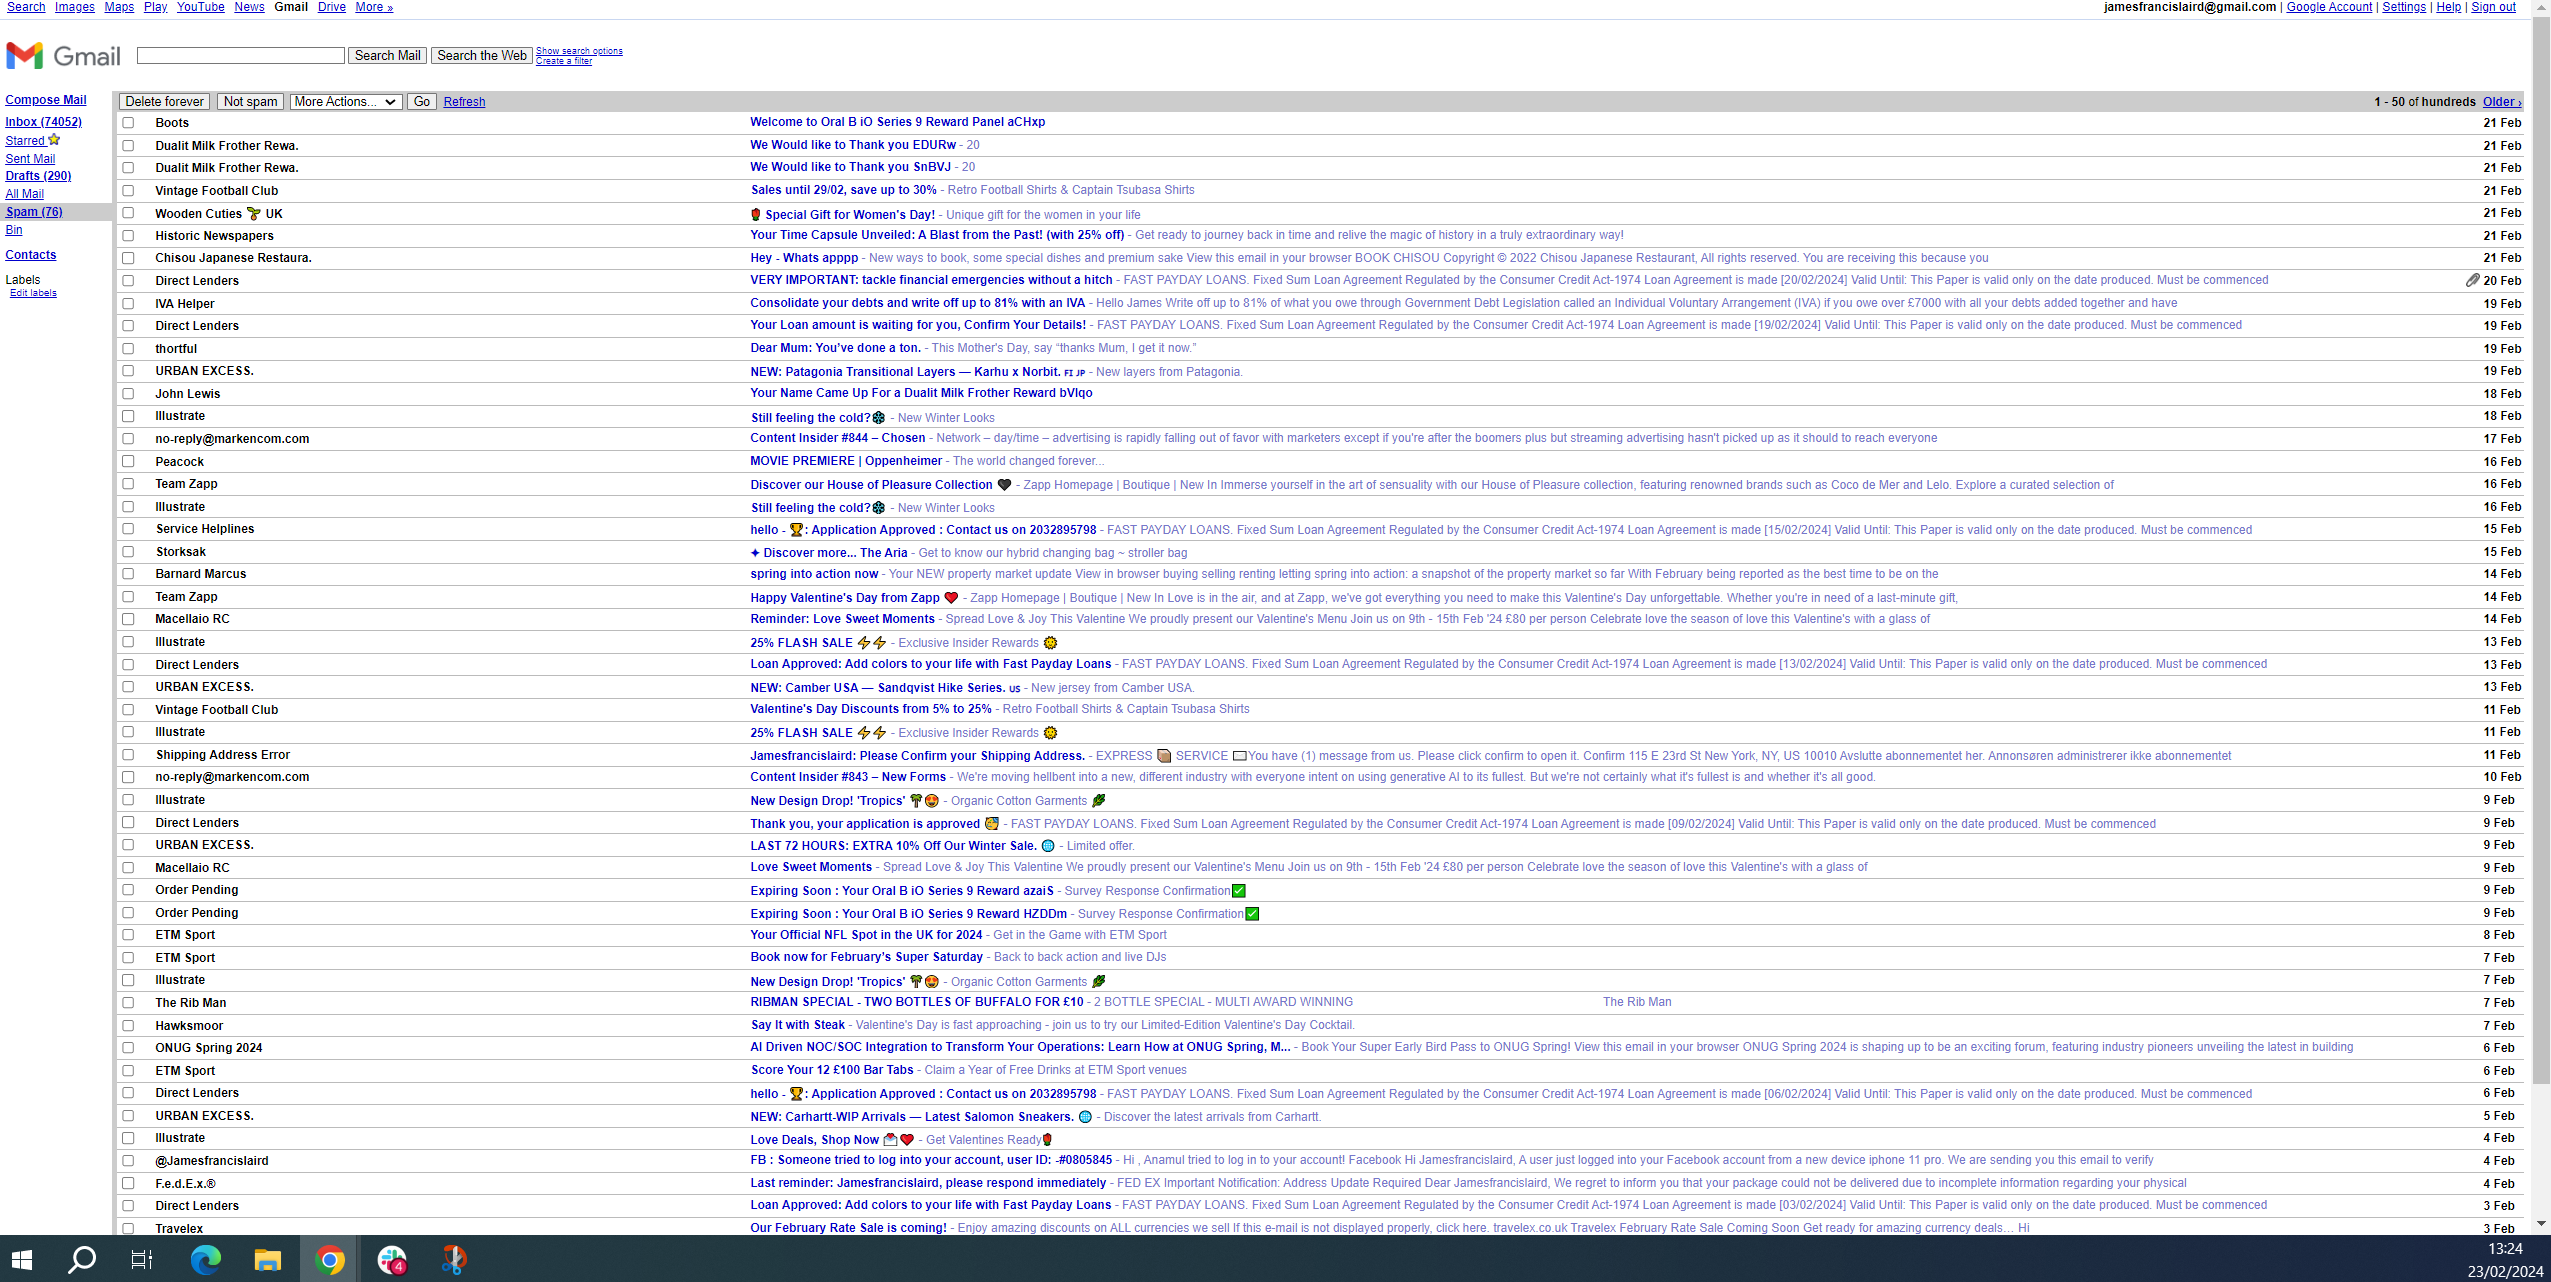Tick the checkbox for John Lewis email
This screenshot has height=1282, width=2551.
click(x=128, y=394)
